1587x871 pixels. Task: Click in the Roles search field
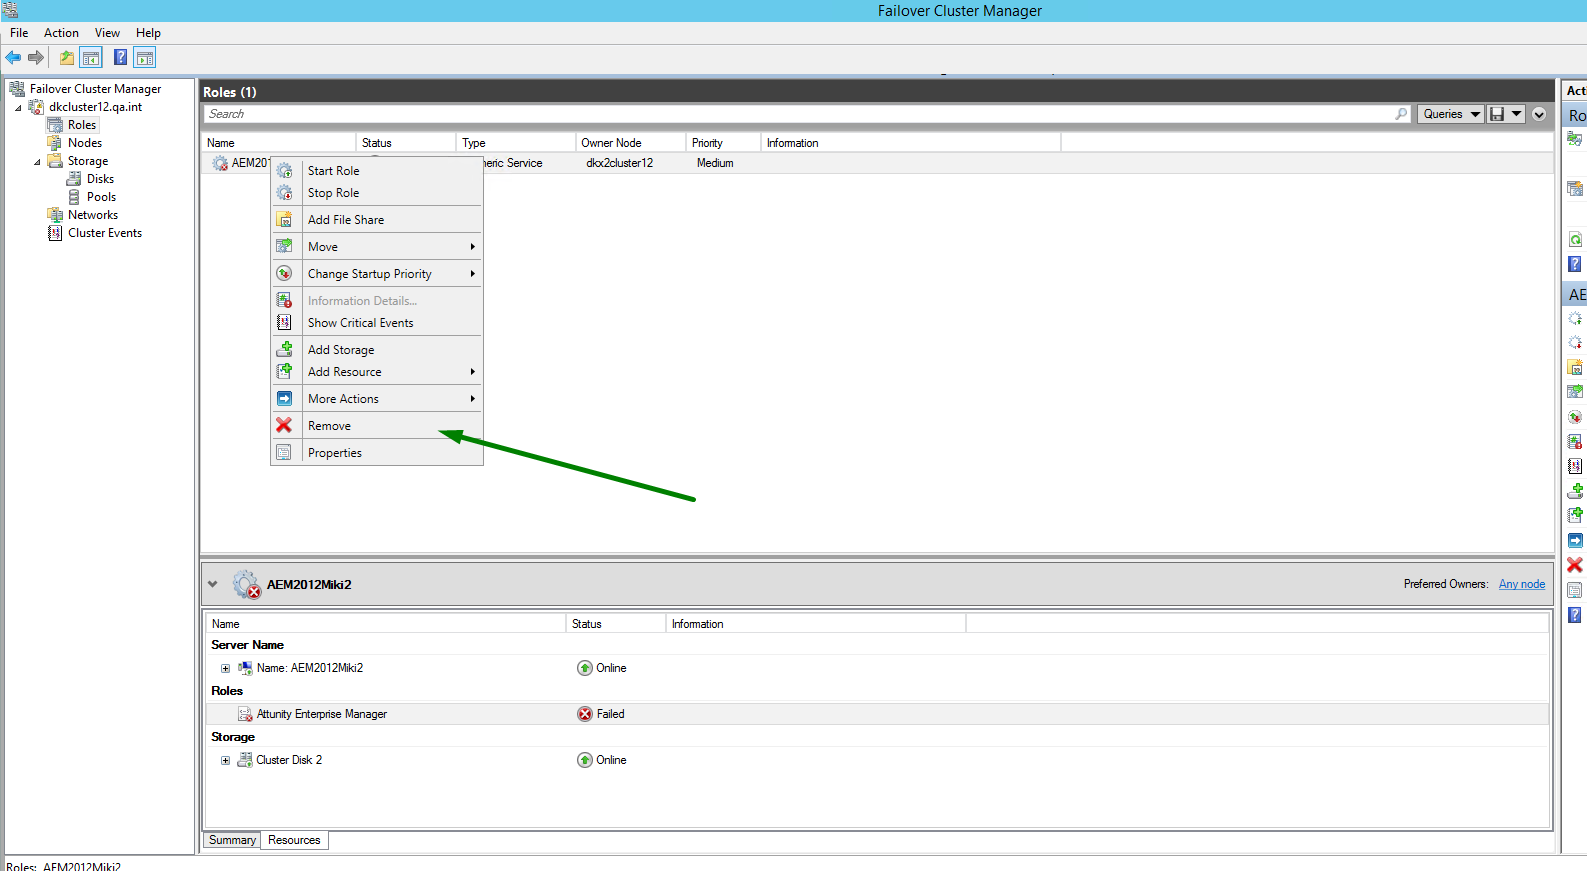(798, 114)
